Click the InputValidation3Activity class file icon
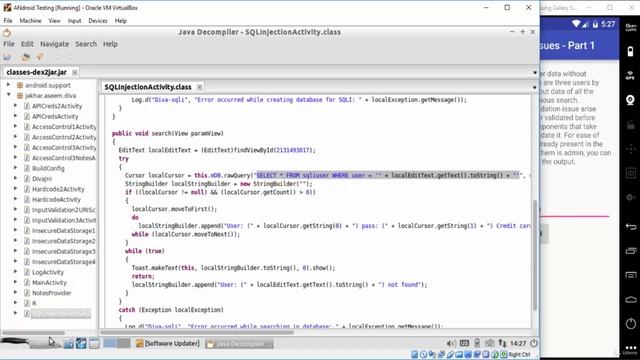This screenshot has height=360, width=640. click(27, 220)
